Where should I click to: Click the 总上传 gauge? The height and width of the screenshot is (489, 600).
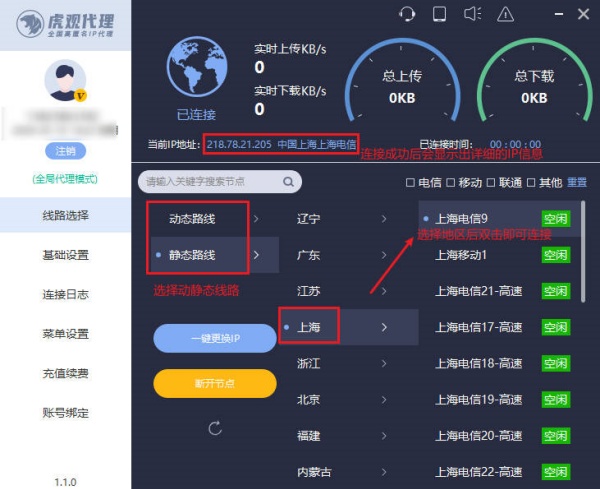click(x=402, y=81)
